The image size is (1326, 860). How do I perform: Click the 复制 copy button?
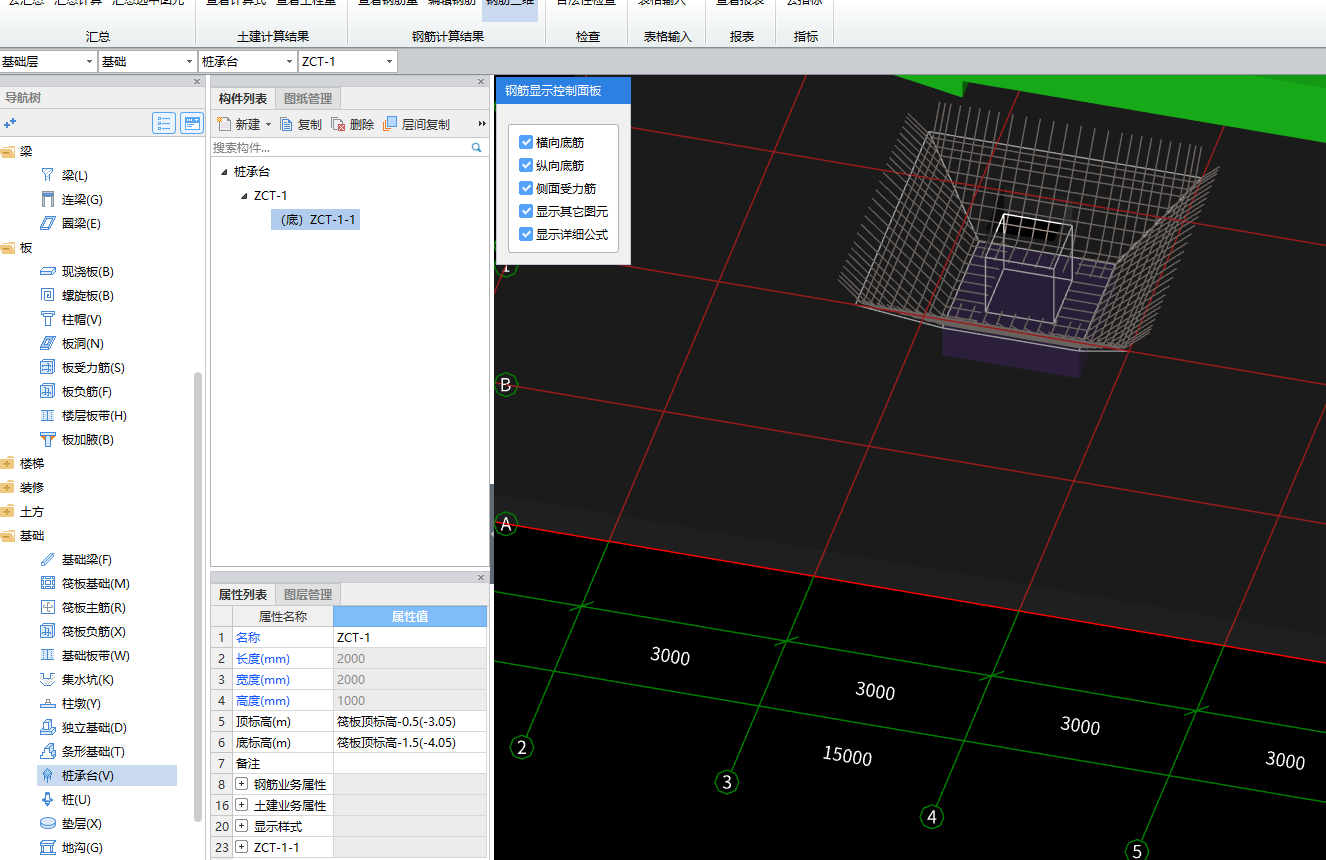(301, 125)
